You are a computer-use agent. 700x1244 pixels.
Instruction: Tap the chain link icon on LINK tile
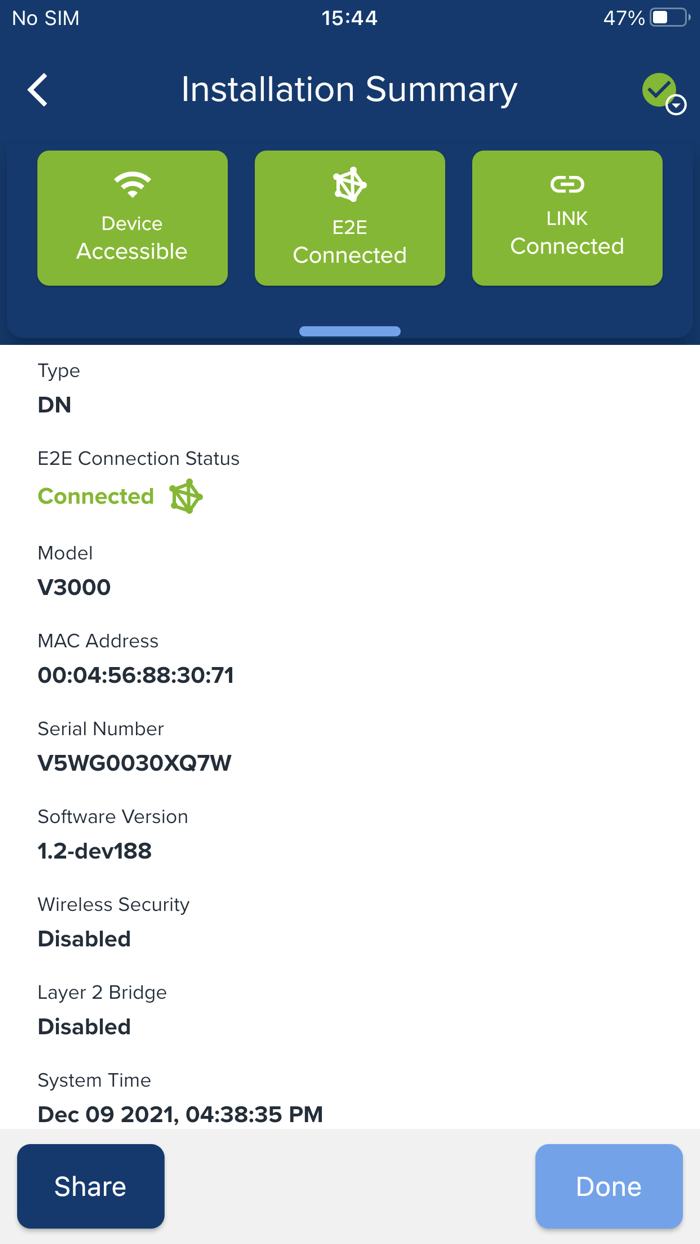pyautogui.click(x=567, y=184)
